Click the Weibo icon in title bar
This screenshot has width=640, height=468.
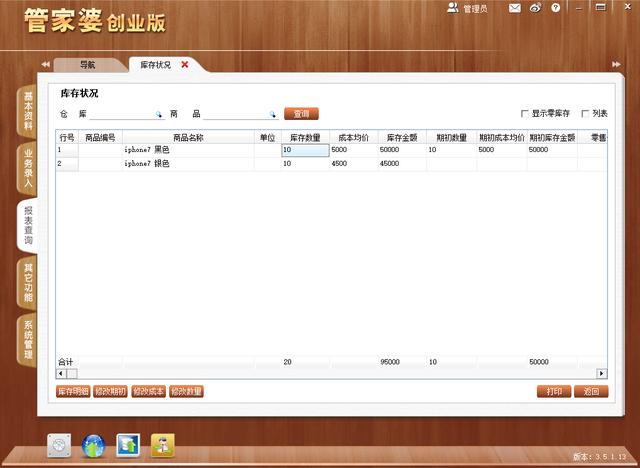535,8
